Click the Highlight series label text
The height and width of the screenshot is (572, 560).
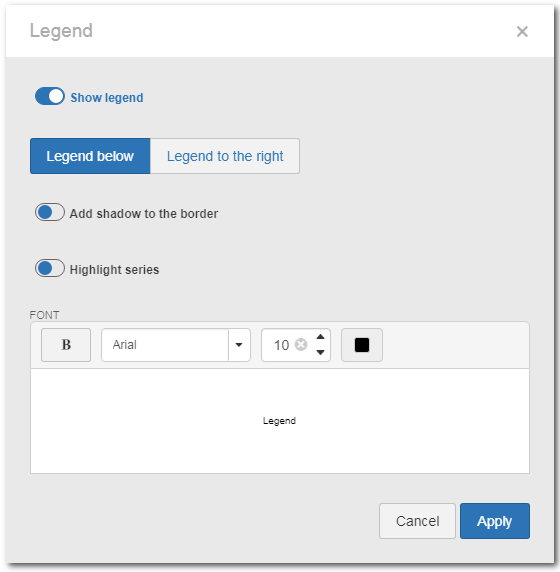point(115,270)
